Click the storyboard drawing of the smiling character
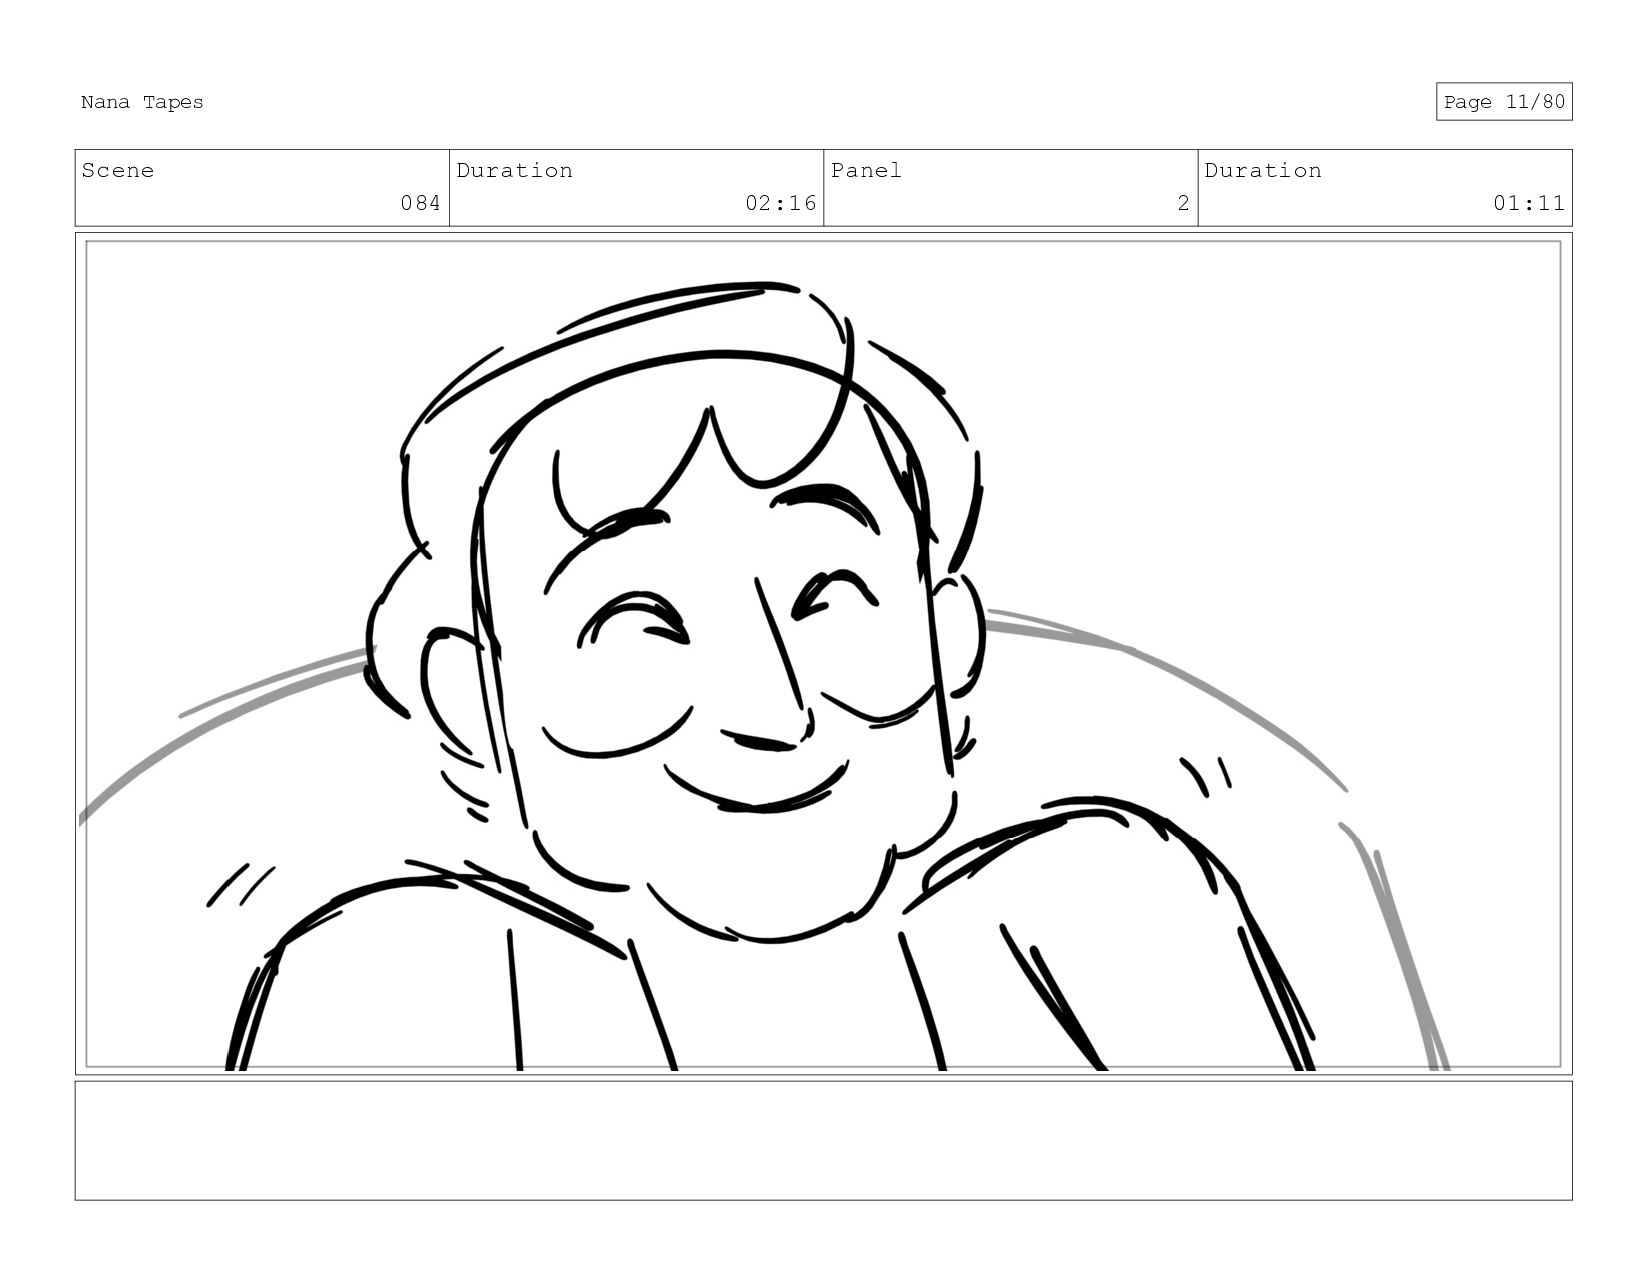This screenshot has height=1275, width=1650. [823, 654]
